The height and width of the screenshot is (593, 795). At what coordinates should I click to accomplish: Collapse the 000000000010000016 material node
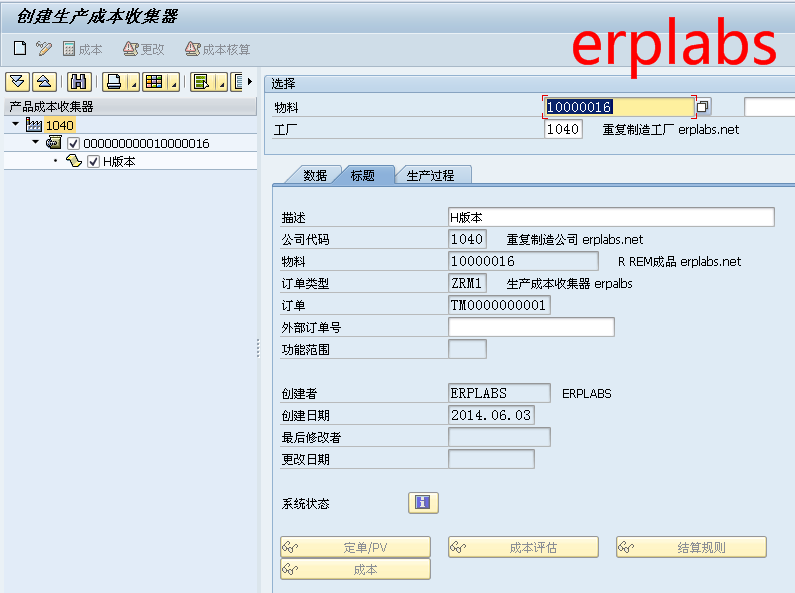tap(35, 142)
